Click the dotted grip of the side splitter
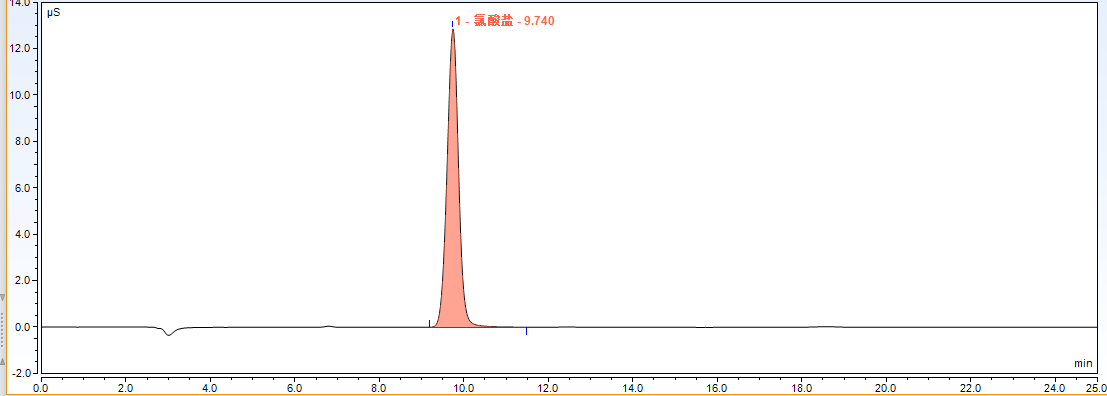Screen dimensions: 1107x396 click(x=3, y=330)
